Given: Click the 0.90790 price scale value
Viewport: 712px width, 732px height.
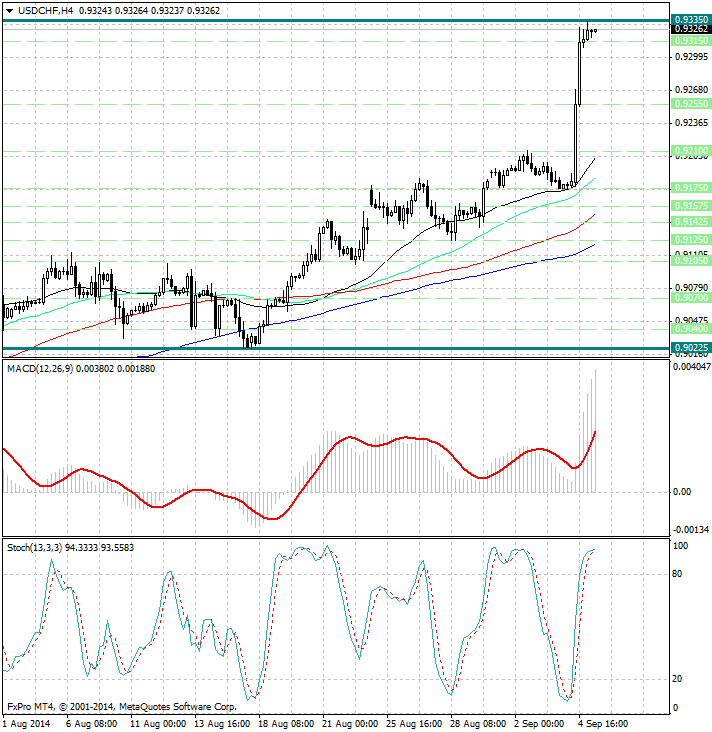Looking at the screenshot, I should 691,288.
